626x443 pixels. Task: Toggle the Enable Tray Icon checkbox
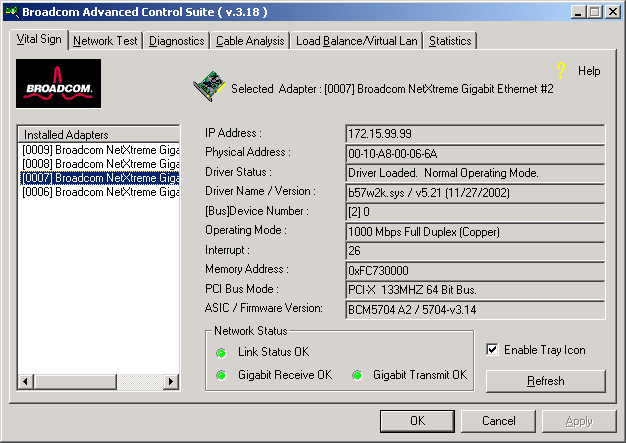pos(492,350)
